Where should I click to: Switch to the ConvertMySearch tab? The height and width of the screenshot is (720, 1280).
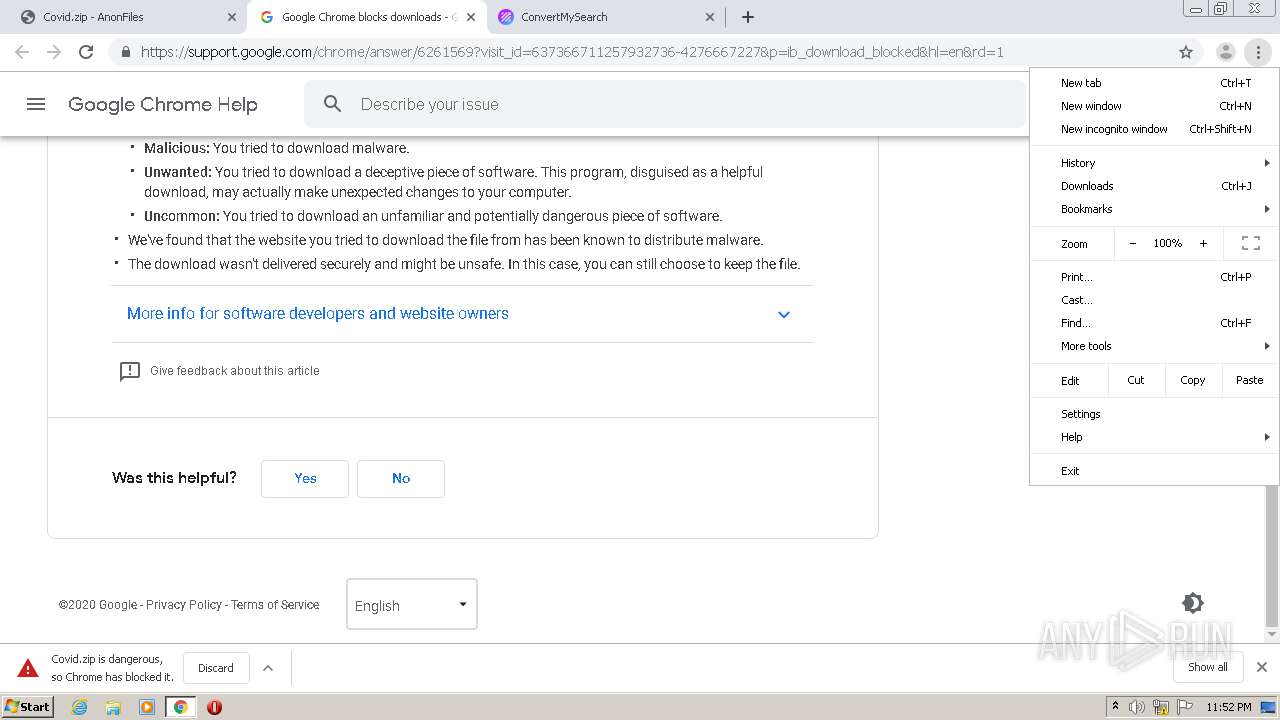(x=606, y=17)
